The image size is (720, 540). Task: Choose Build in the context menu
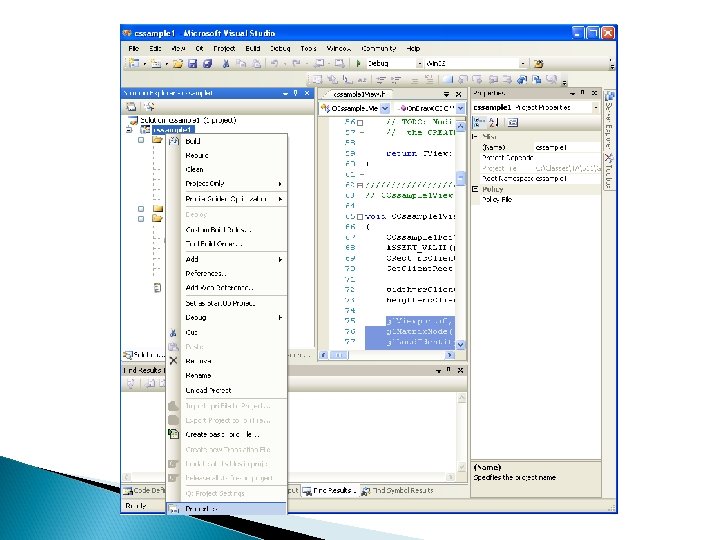[233, 141]
